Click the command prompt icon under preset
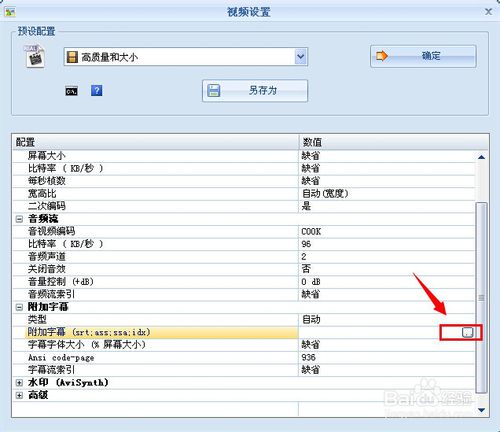Image resolution: width=500 pixels, height=432 pixels. click(x=71, y=91)
